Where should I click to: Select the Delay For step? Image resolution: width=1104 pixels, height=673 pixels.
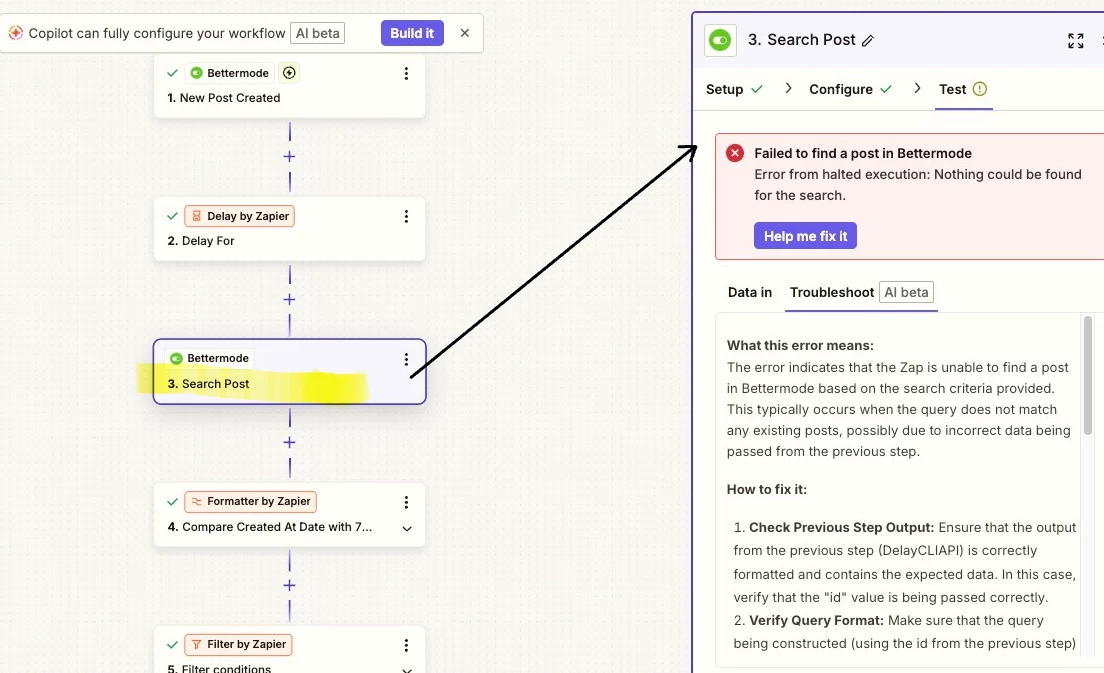click(x=289, y=229)
